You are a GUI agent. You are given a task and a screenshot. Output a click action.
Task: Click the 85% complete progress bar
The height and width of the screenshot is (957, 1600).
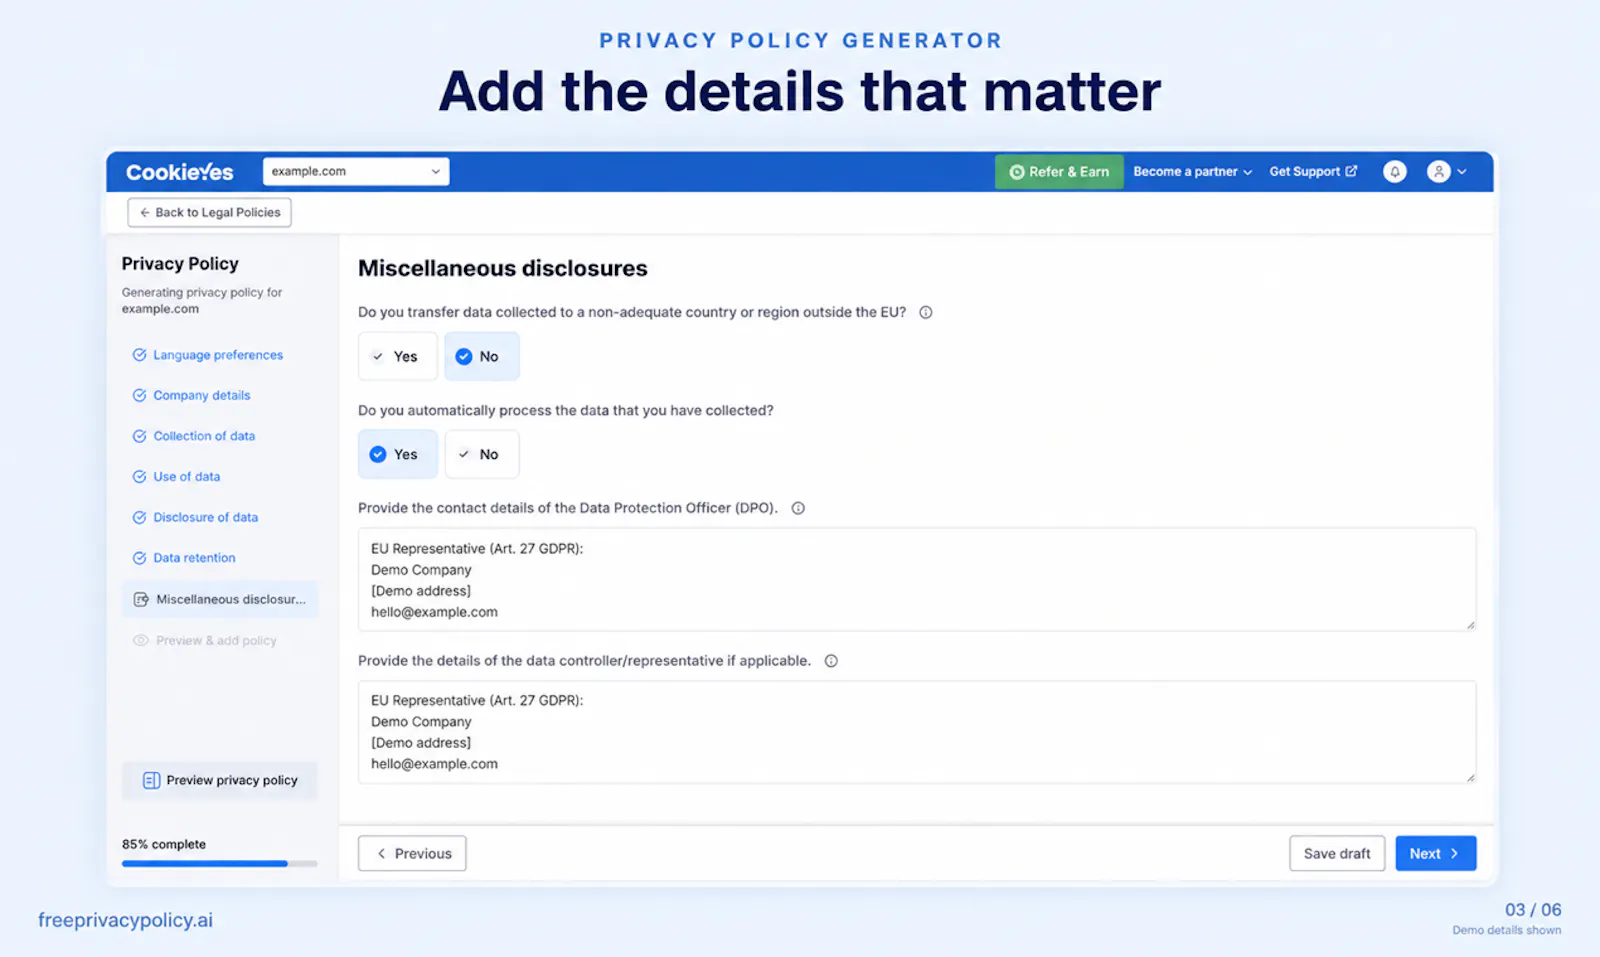(220, 863)
